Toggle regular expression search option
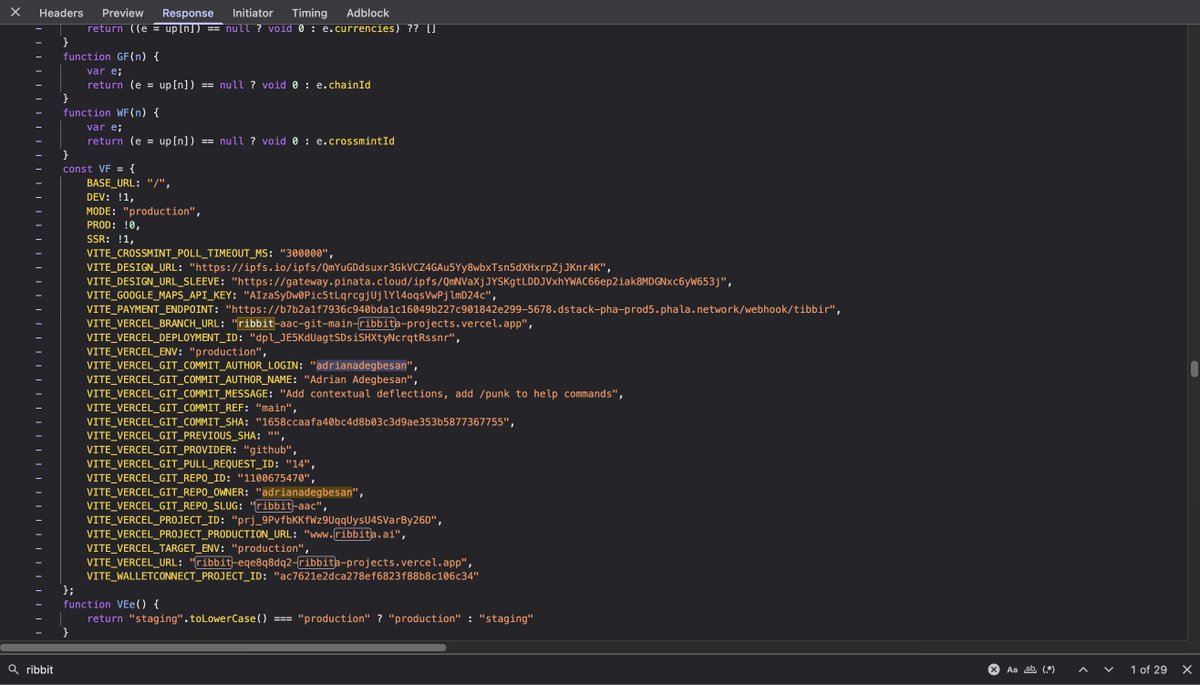Viewport: 1200px width, 685px height. [x=1049, y=669]
